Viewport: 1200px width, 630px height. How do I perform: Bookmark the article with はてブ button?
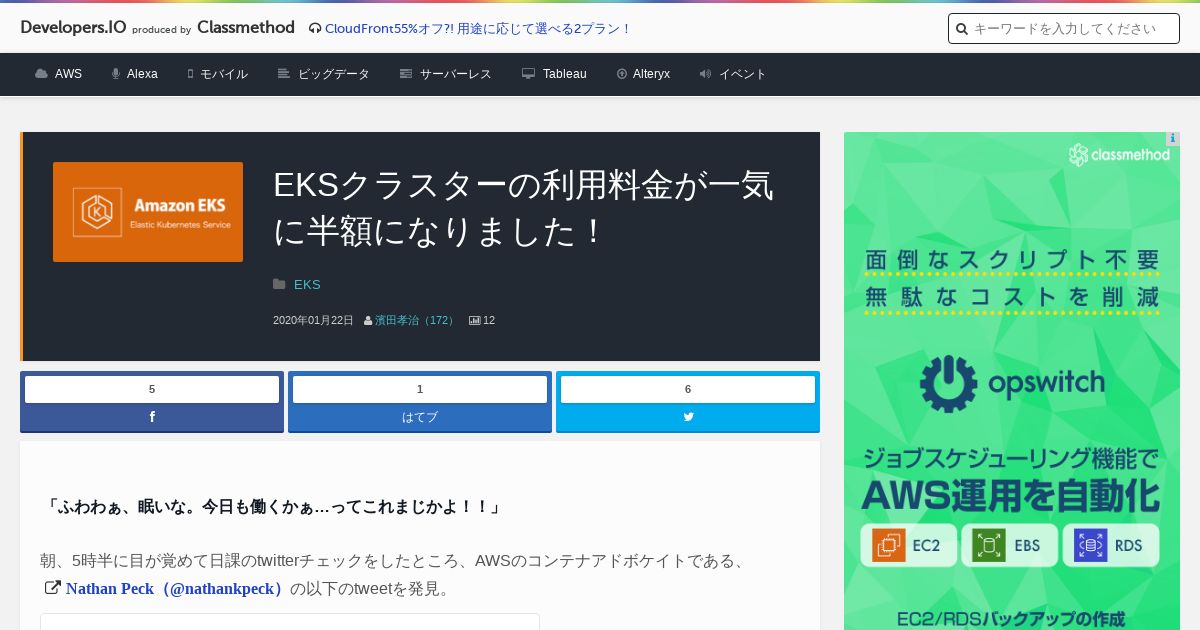coord(420,417)
